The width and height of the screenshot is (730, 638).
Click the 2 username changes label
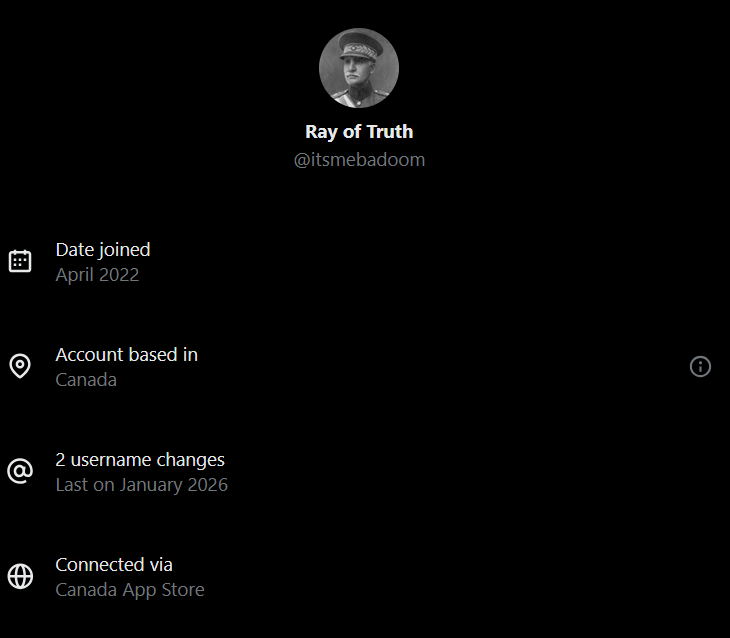(140, 459)
